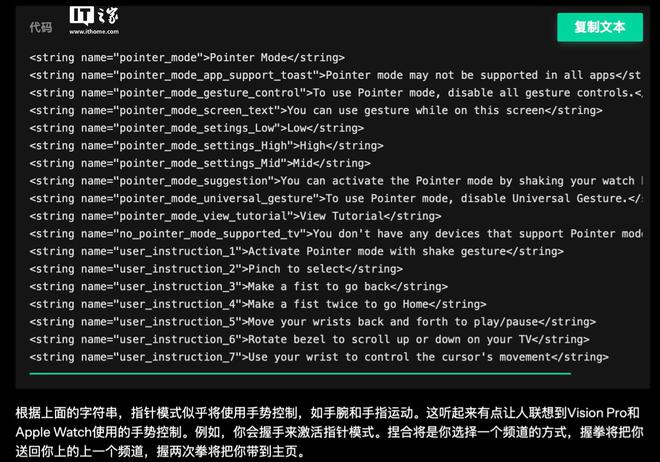This screenshot has height=462, width=660.
Task: Click the pointer_mode_settings_Mid code line
Action: (x=200, y=163)
